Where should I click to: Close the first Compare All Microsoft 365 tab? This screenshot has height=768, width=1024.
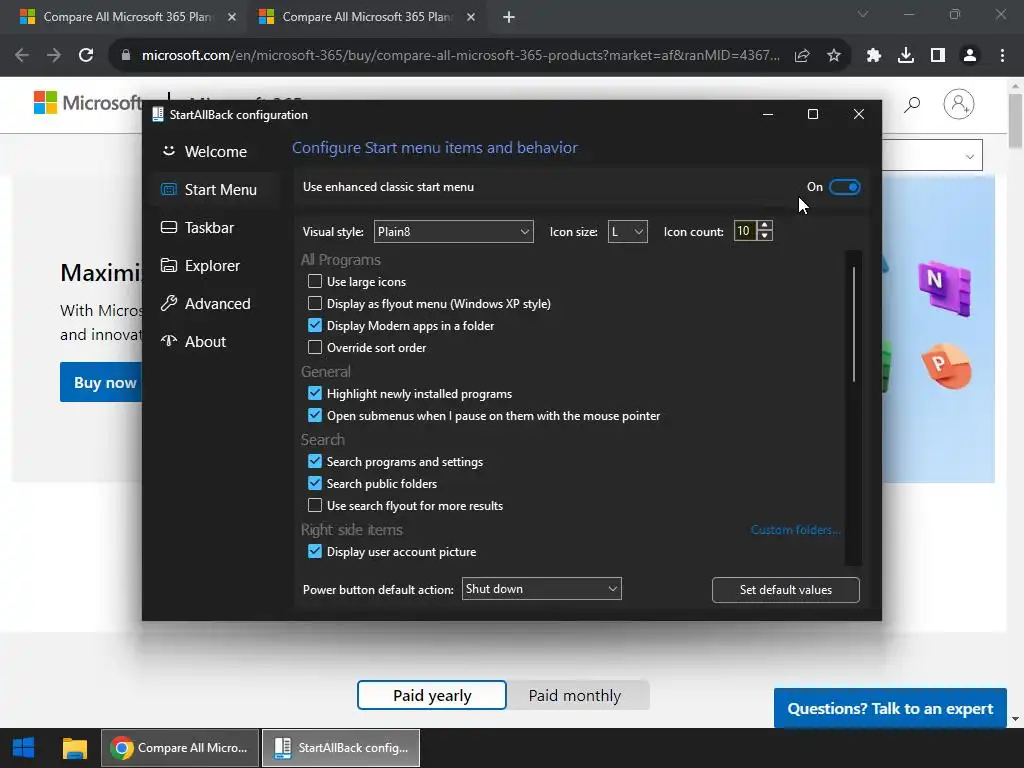[x=232, y=17]
